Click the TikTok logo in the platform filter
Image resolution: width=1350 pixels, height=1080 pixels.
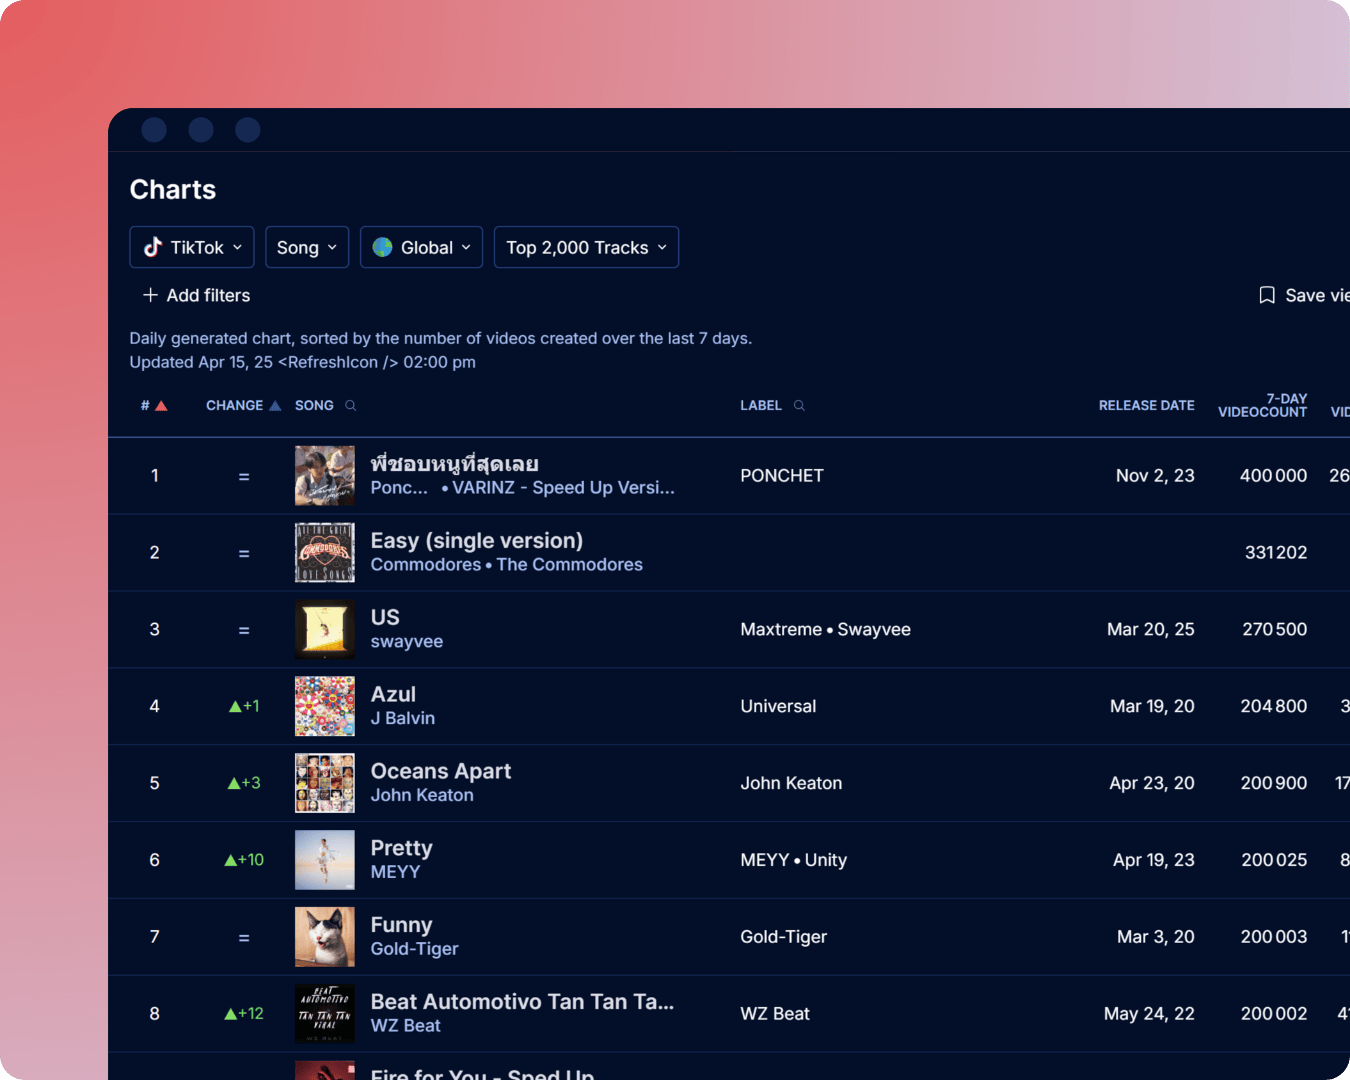point(152,247)
